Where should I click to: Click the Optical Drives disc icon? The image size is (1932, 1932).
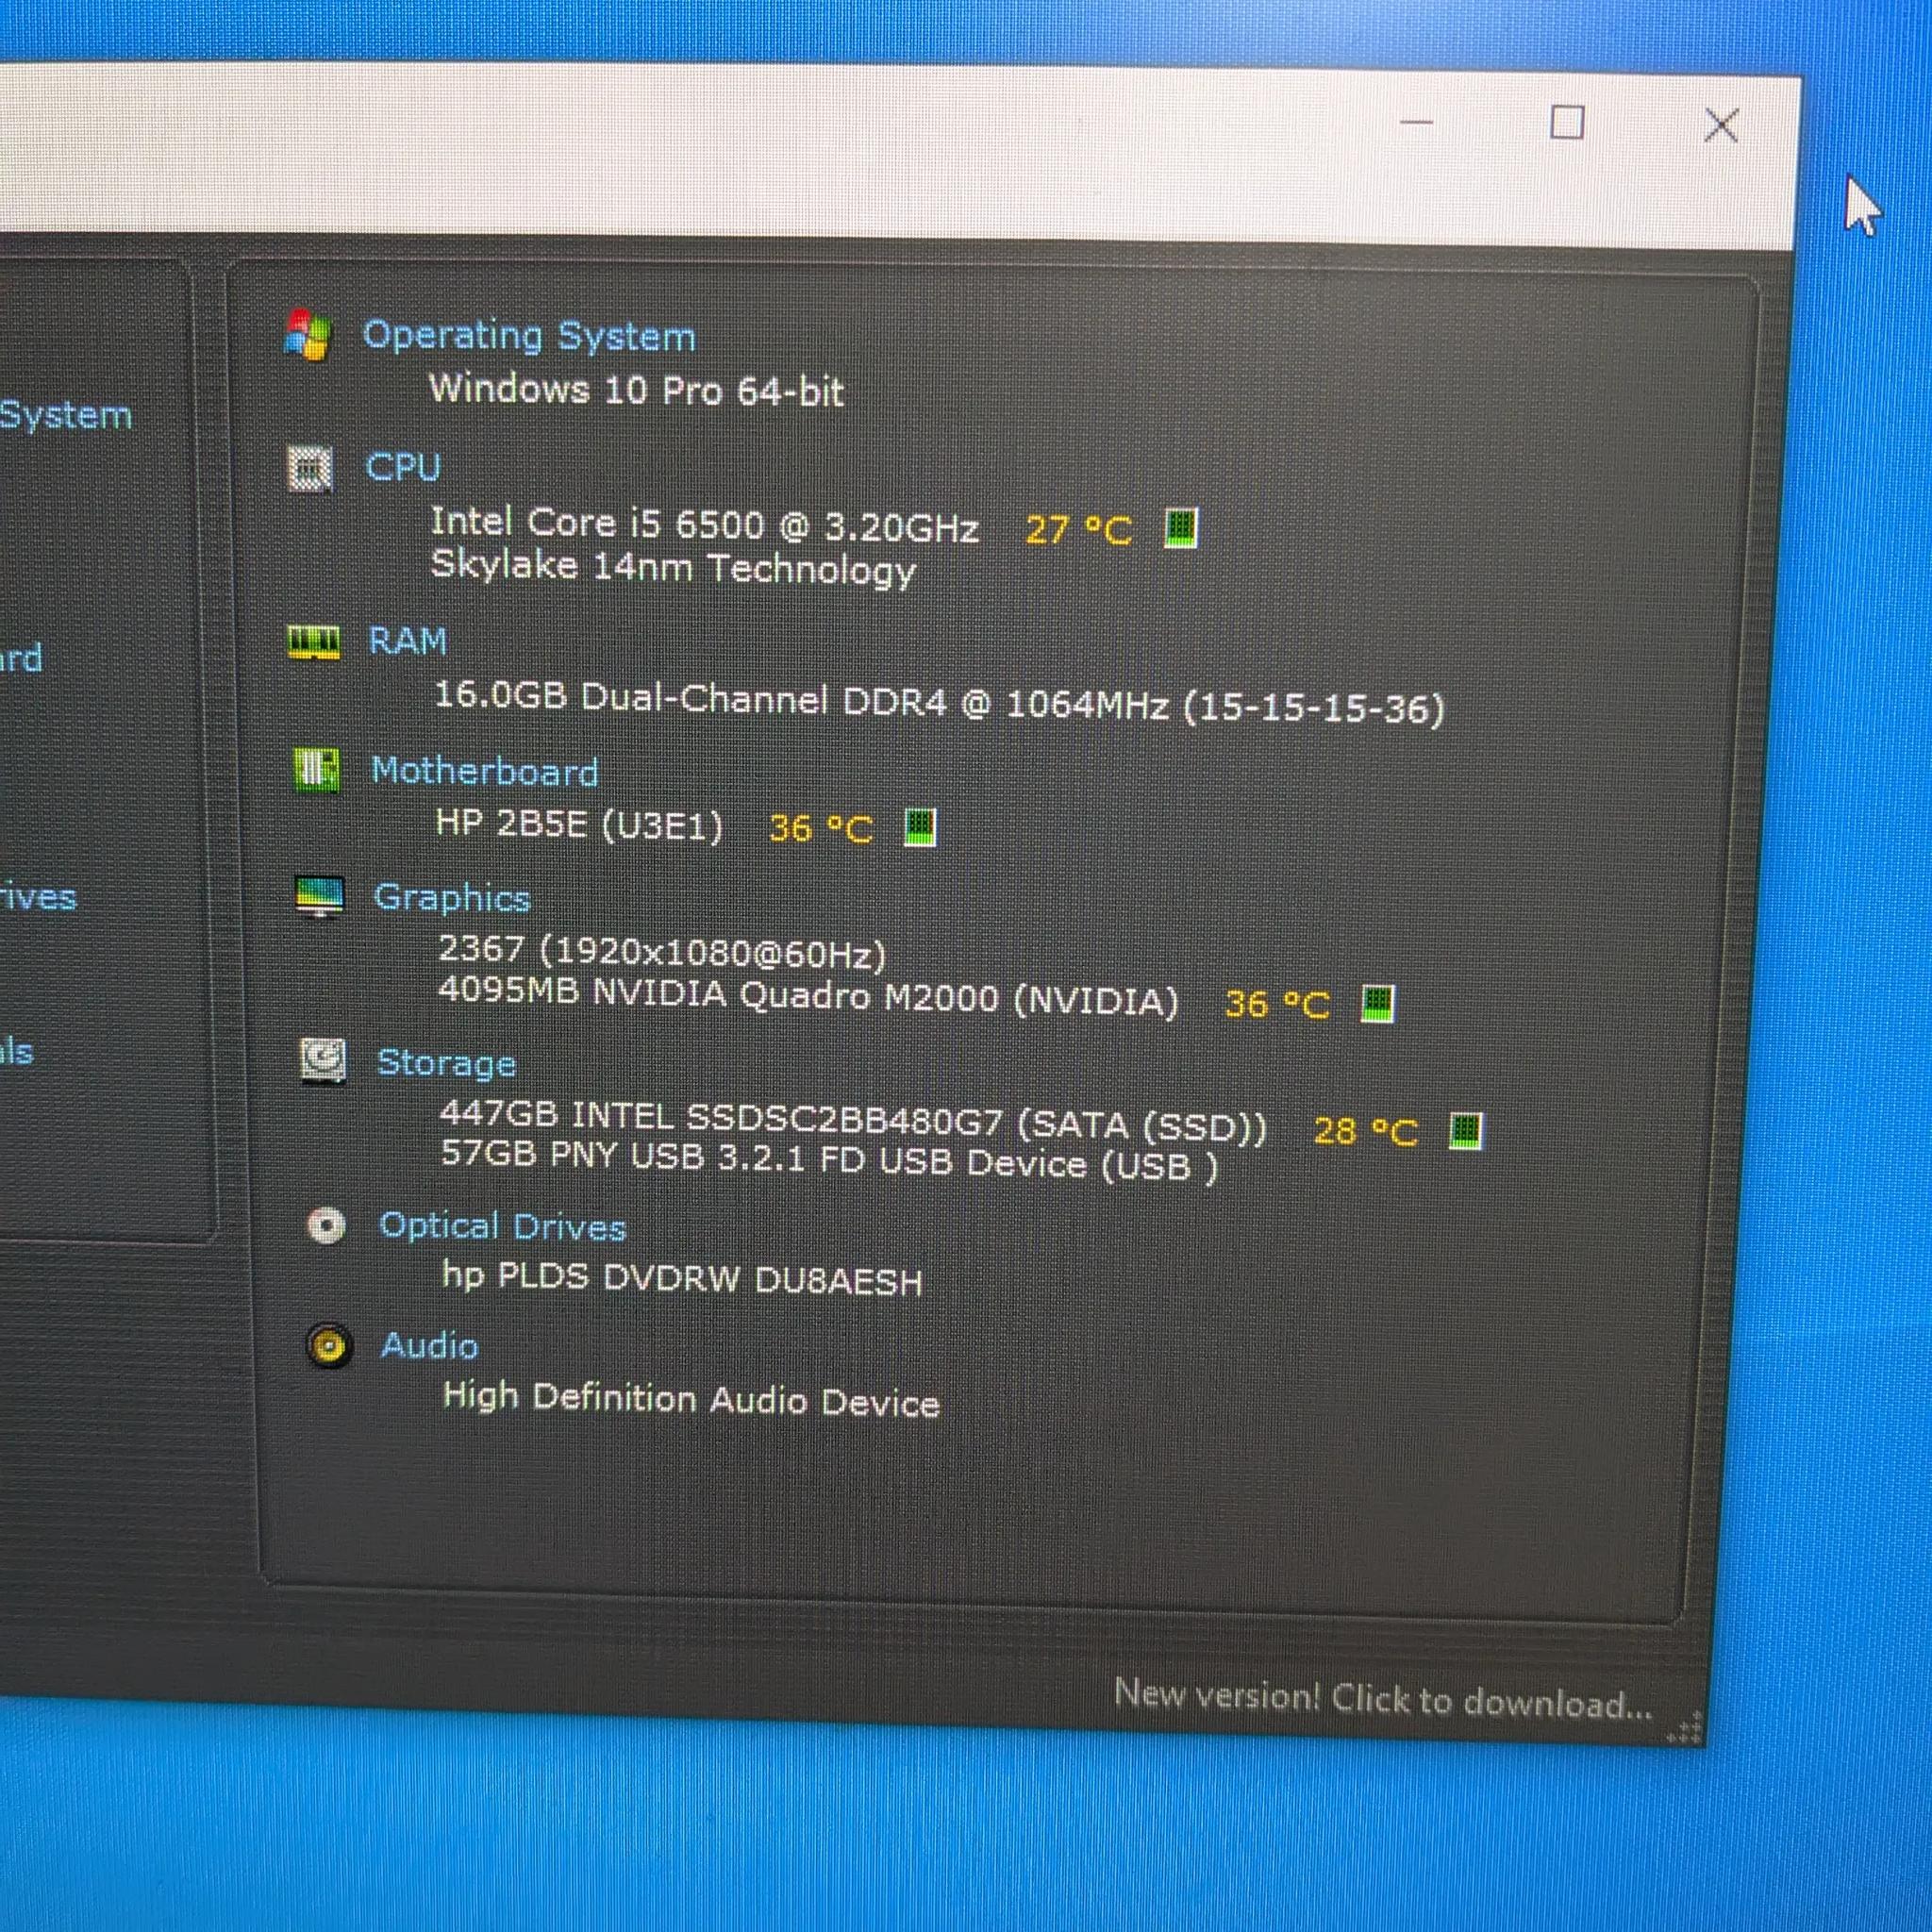[x=326, y=1224]
